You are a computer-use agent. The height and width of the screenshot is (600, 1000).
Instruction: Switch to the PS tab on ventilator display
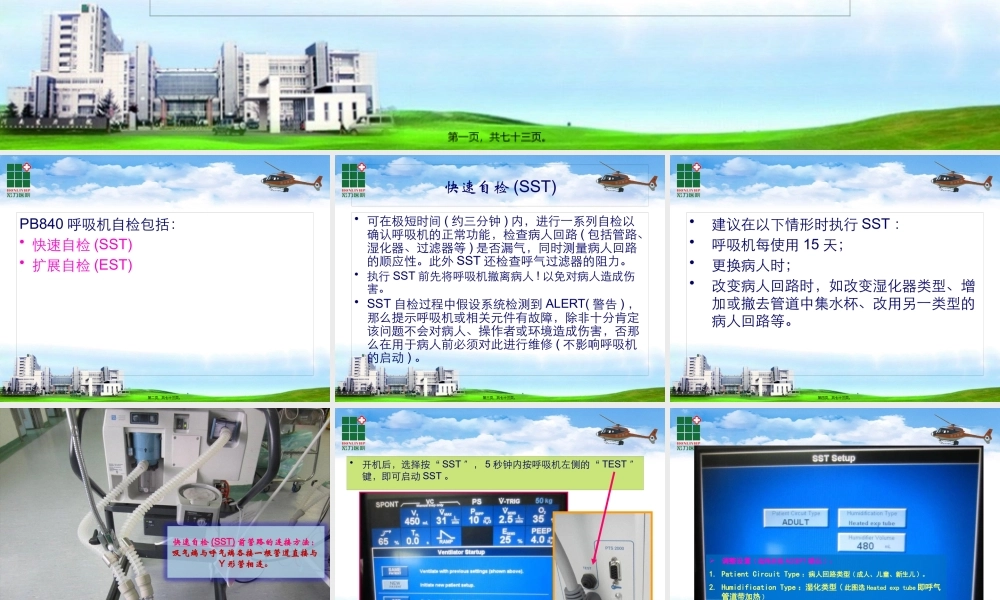click(477, 501)
